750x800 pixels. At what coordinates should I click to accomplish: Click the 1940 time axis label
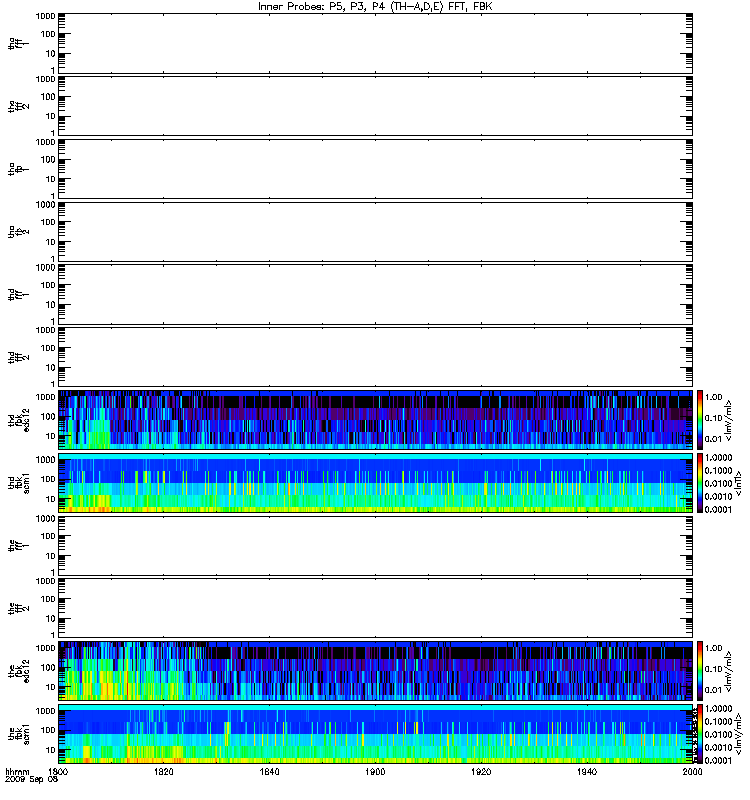tap(587, 771)
